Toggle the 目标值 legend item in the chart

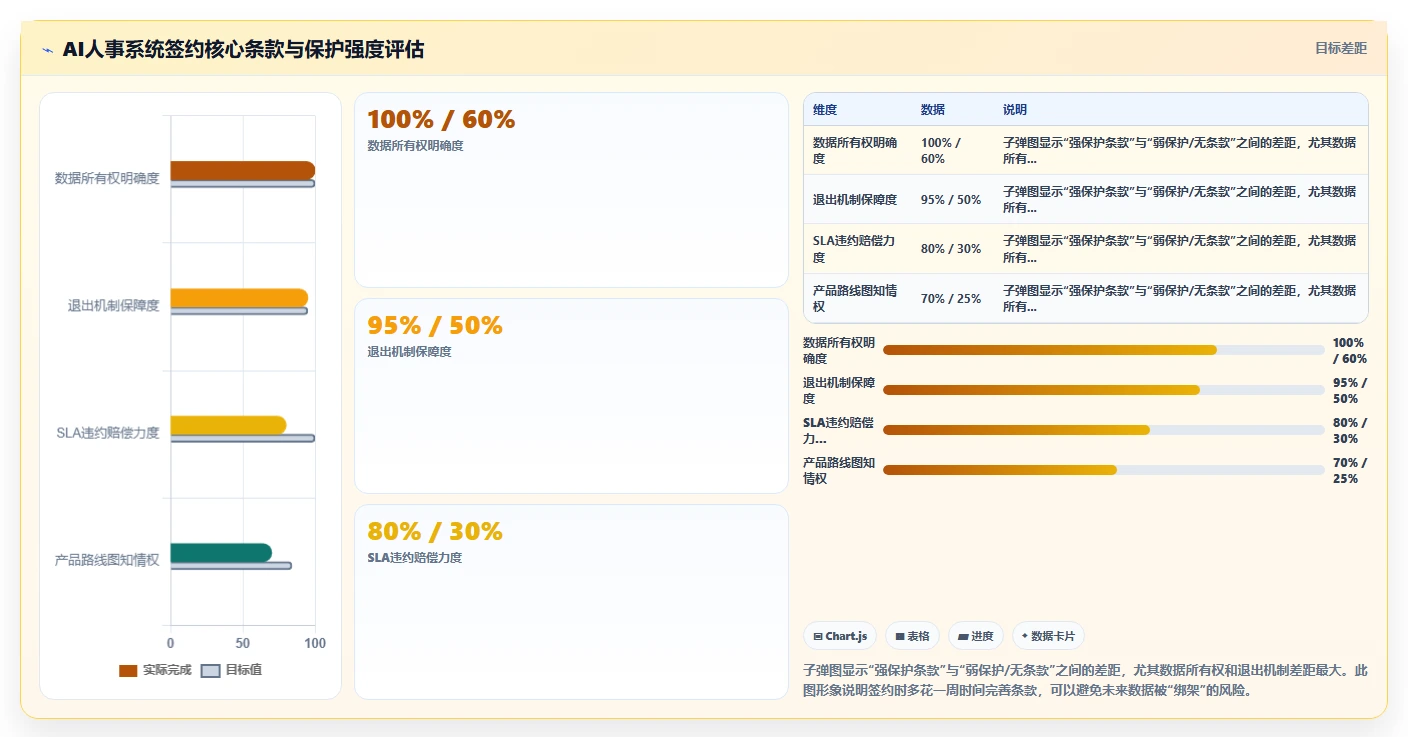pos(232,670)
